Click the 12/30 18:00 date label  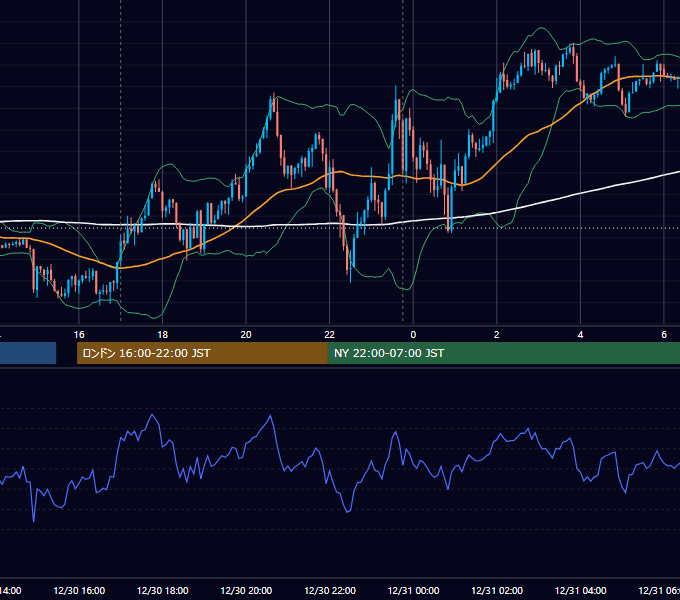point(163,591)
